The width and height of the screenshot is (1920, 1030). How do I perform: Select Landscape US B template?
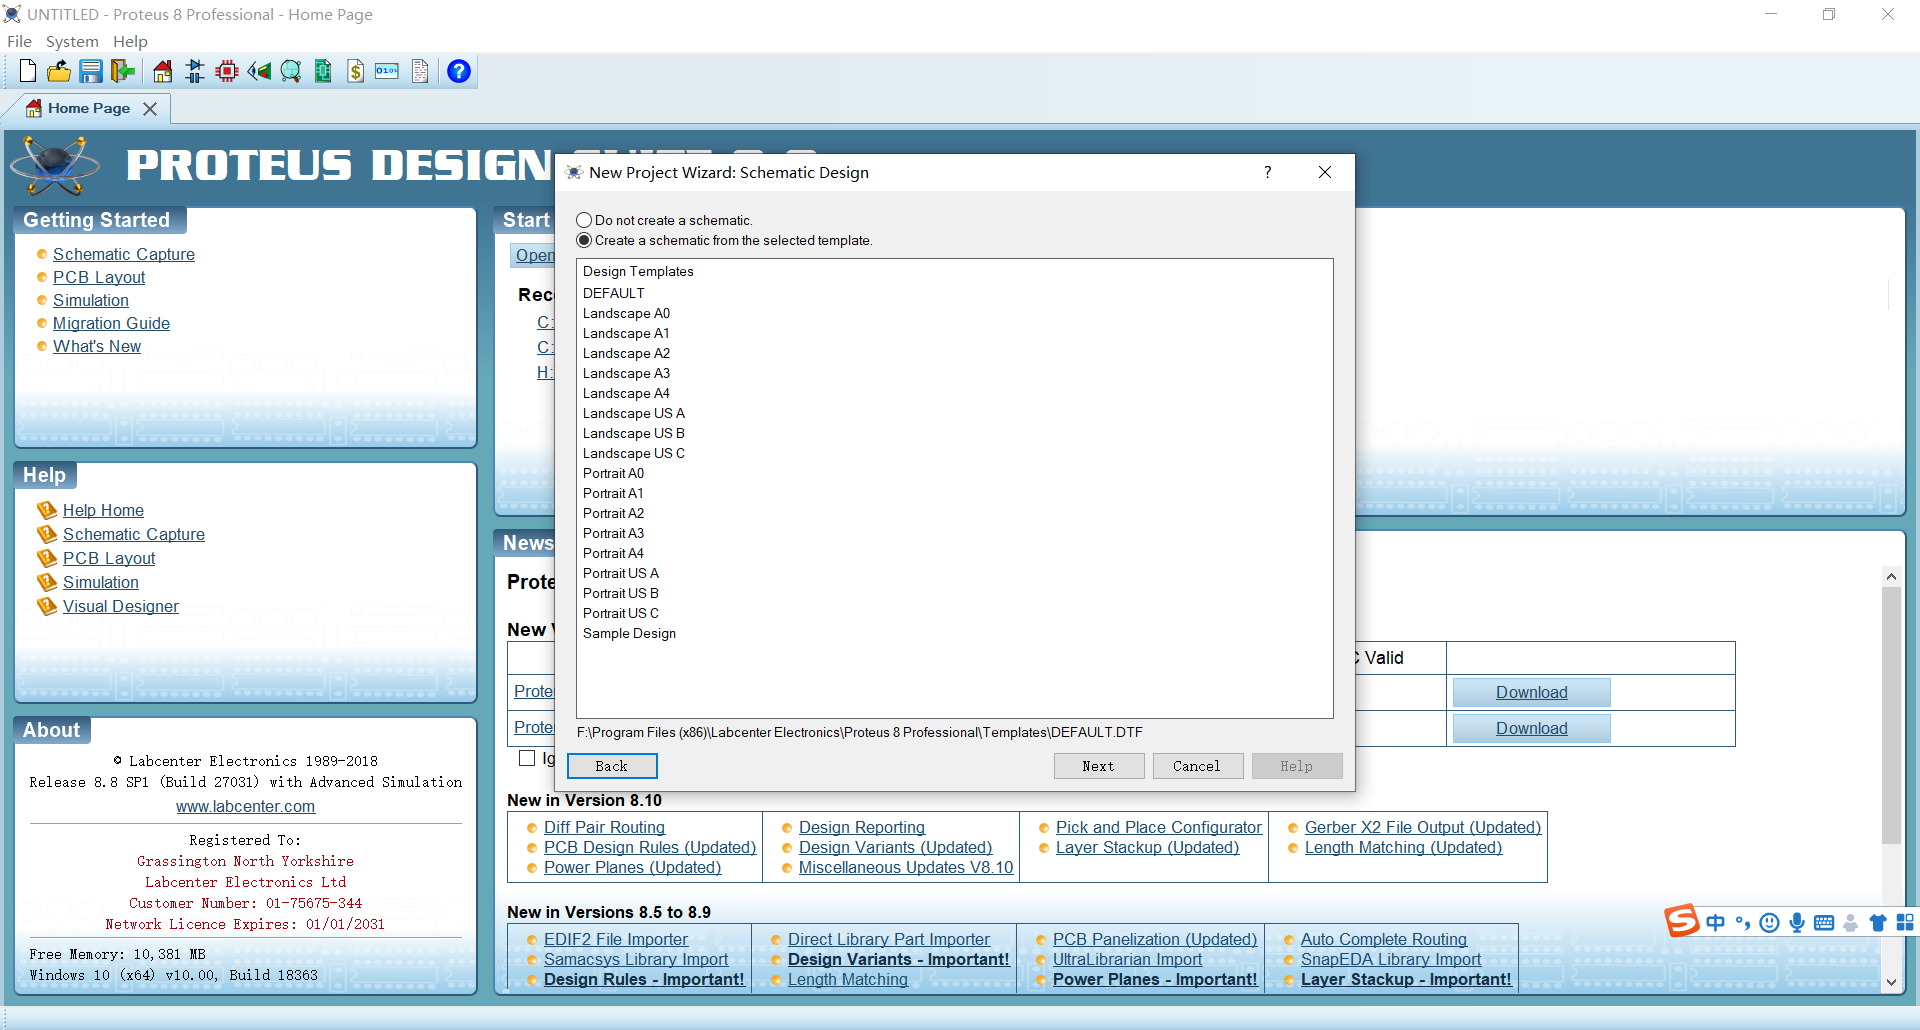634,433
